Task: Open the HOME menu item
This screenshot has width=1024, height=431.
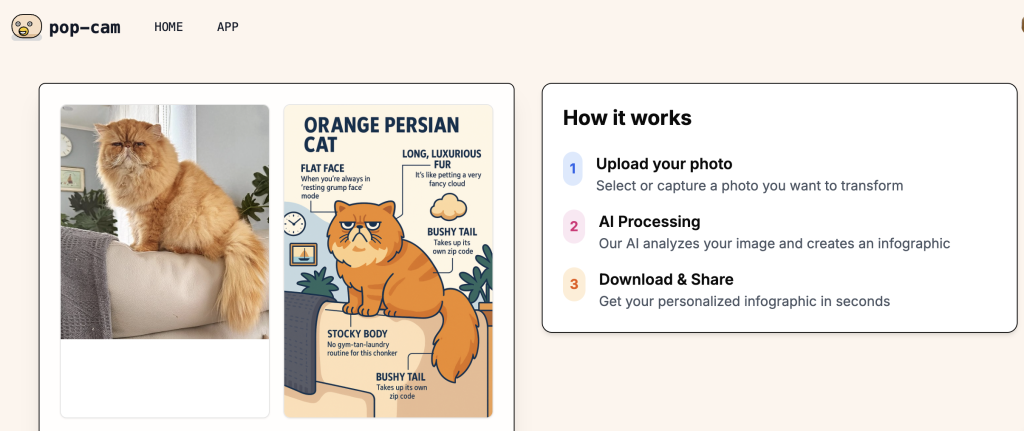Action: pyautogui.click(x=168, y=27)
